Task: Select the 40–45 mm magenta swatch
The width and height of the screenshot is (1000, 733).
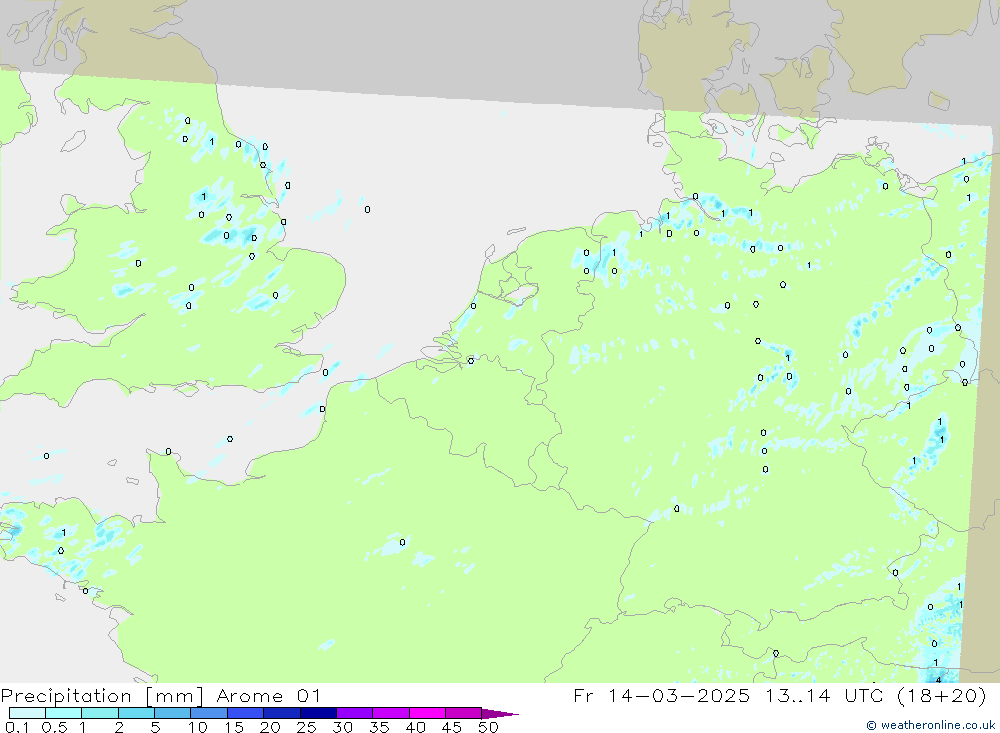Action: point(427,713)
